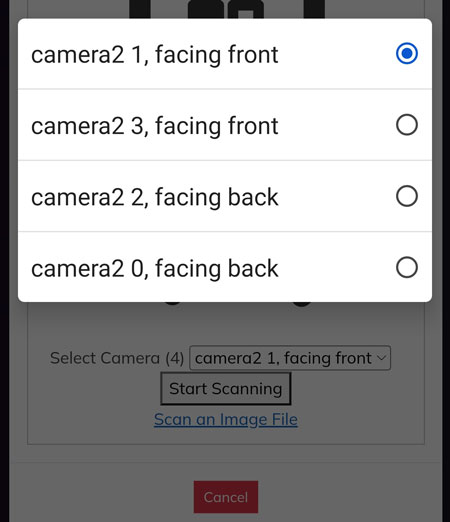Click the QR code placeholder graphic at top
Viewport: 450px width, 522px height.
point(227,9)
